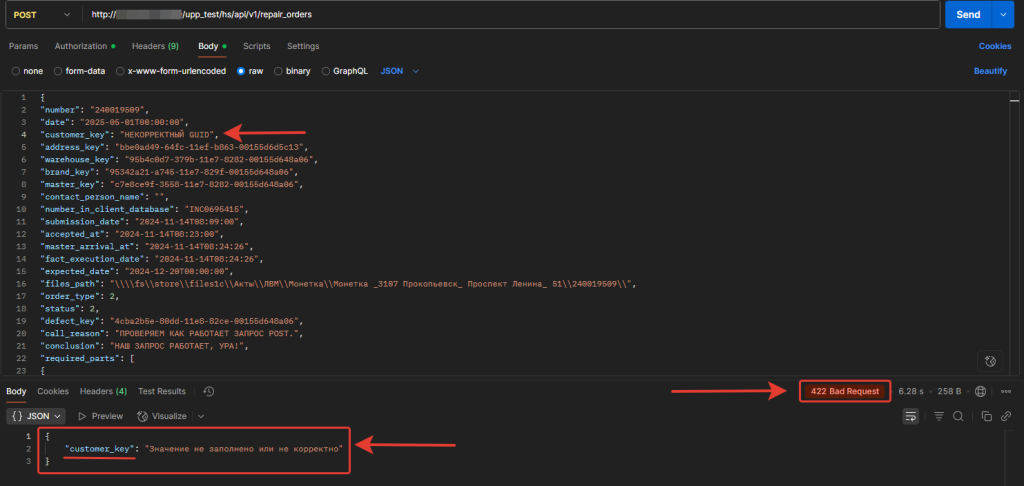This screenshot has height=486, width=1024.
Task: Select the none body type radio
Action: click(x=15, y=71)
